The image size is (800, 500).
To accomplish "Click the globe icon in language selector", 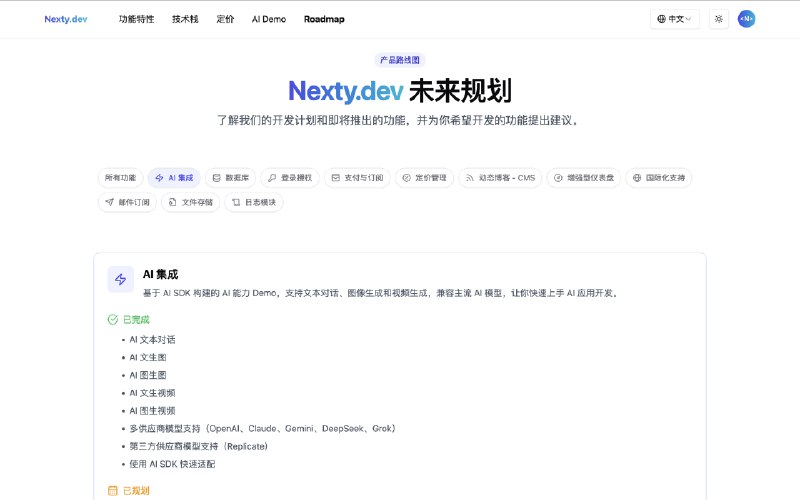I will click(661, 19).
